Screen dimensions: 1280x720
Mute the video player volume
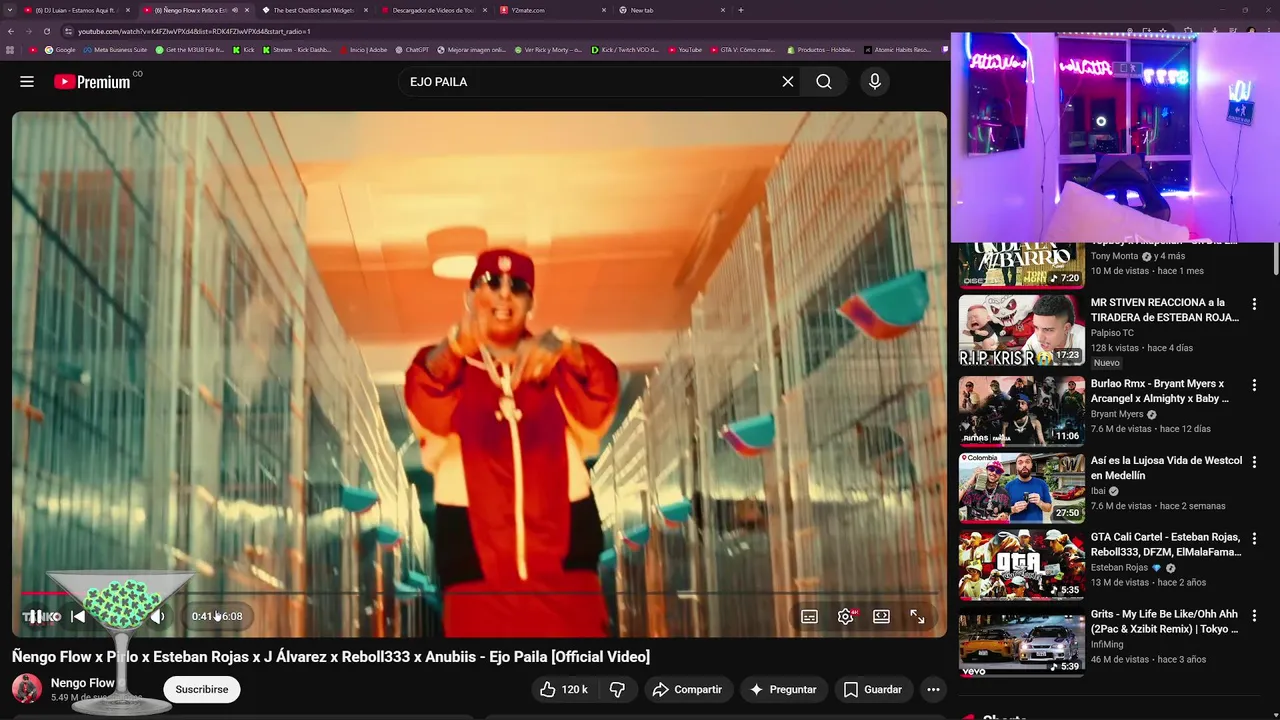coord(158,616)
